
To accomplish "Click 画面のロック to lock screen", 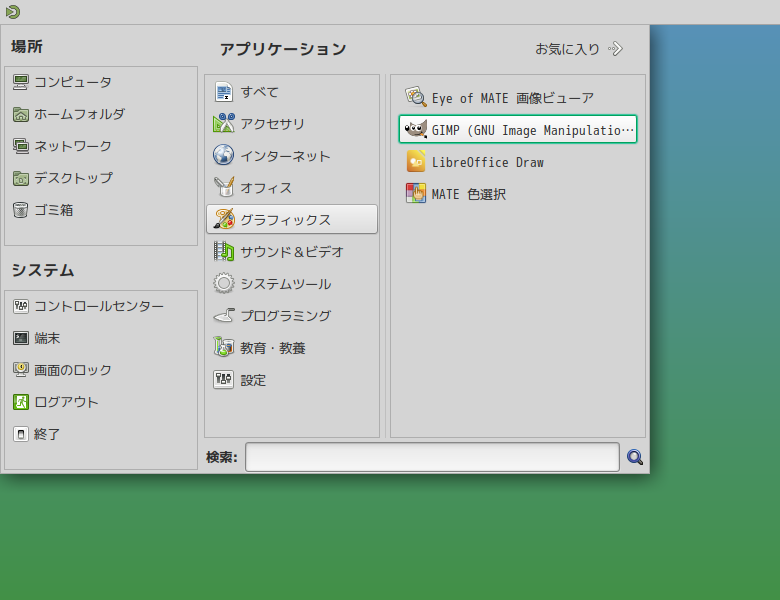I will tap(62, 370).
